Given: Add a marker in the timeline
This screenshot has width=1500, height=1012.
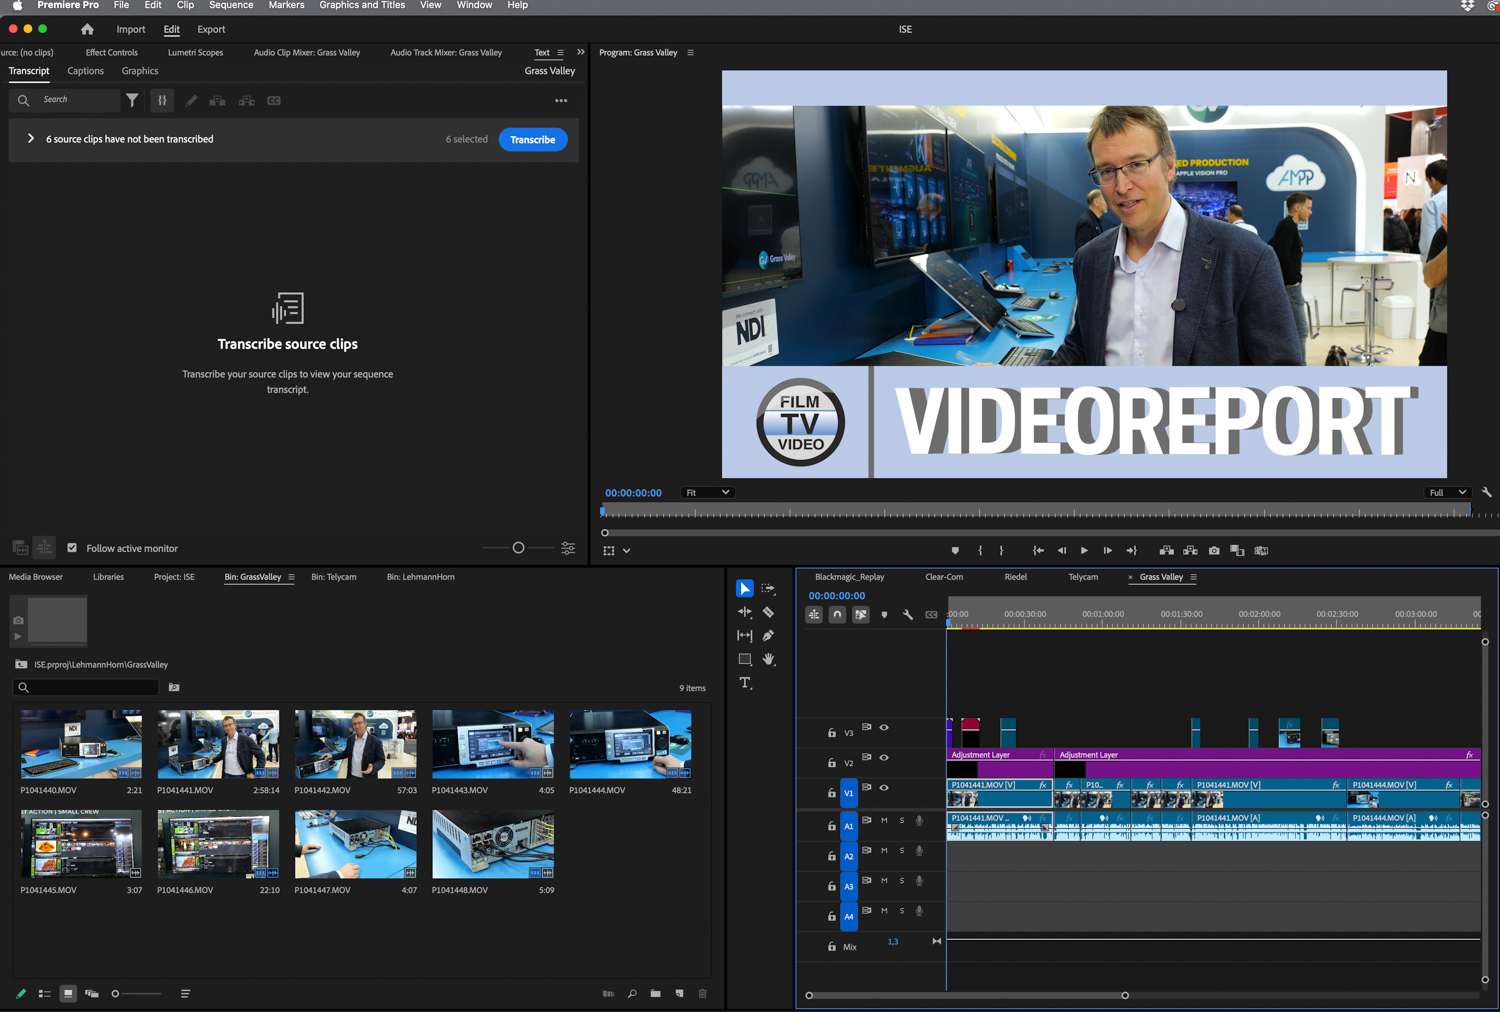Looking at the screenshot, I should point(884,615).
